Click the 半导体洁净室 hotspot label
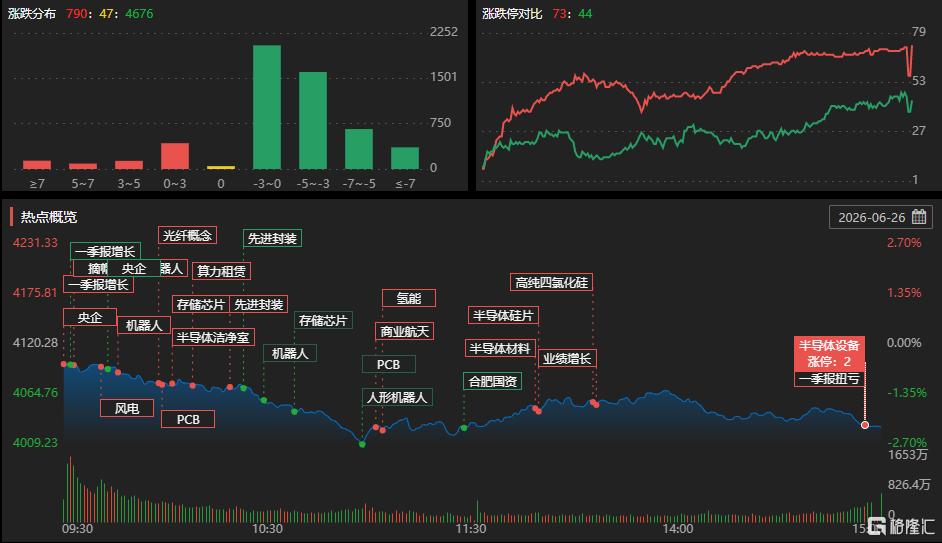This screenshot has height=543, width=942. point(213,337)
